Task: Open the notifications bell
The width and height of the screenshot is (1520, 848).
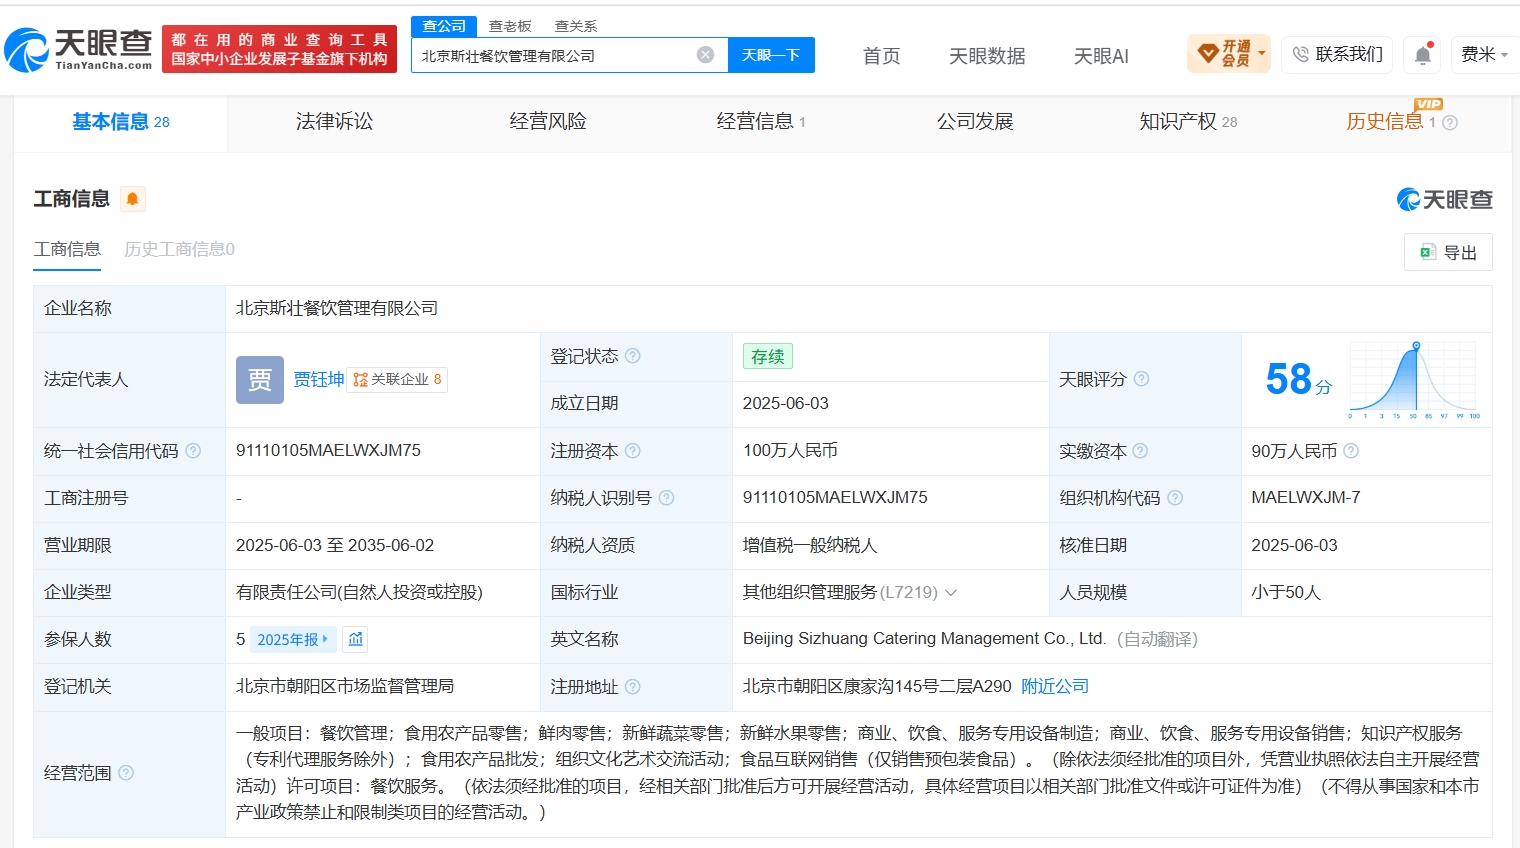Action: [x=1423, y=55]
